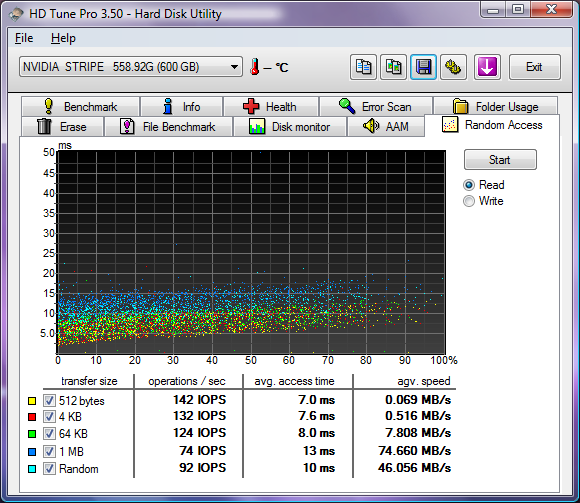Uncheck the 512 bytes checkbox
This screenshot has width=580, height=503.
(49, 401)
